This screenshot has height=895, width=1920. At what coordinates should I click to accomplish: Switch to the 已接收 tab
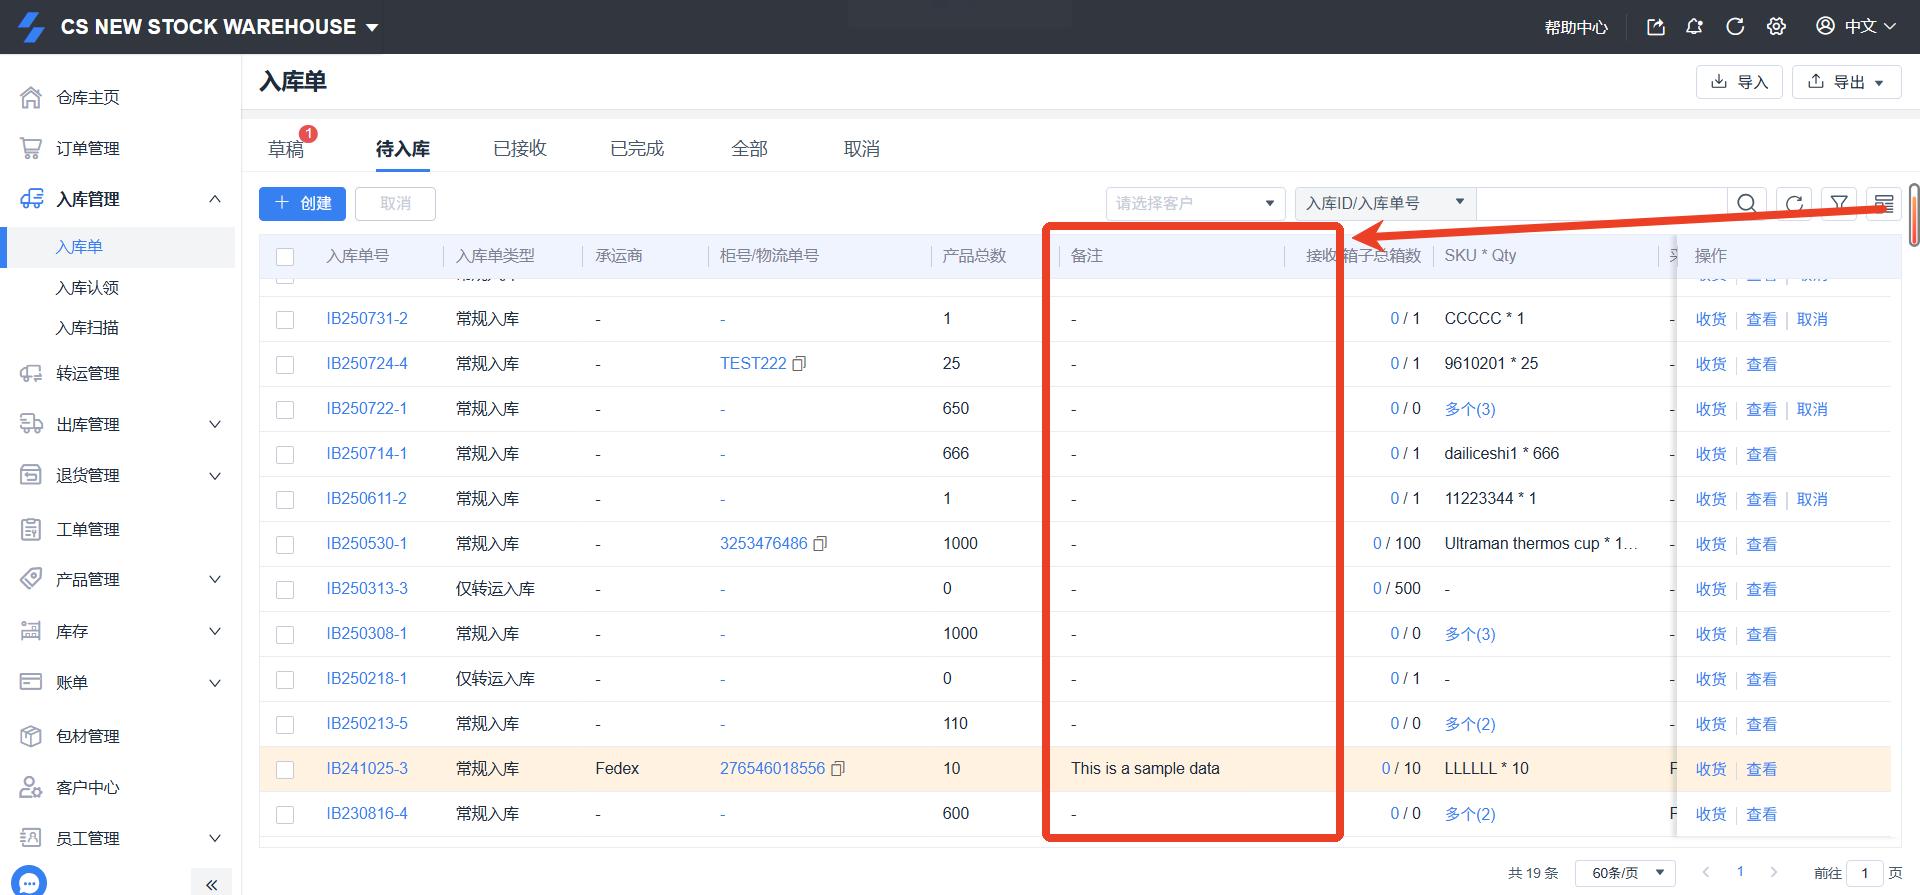(x=520, y=149)
